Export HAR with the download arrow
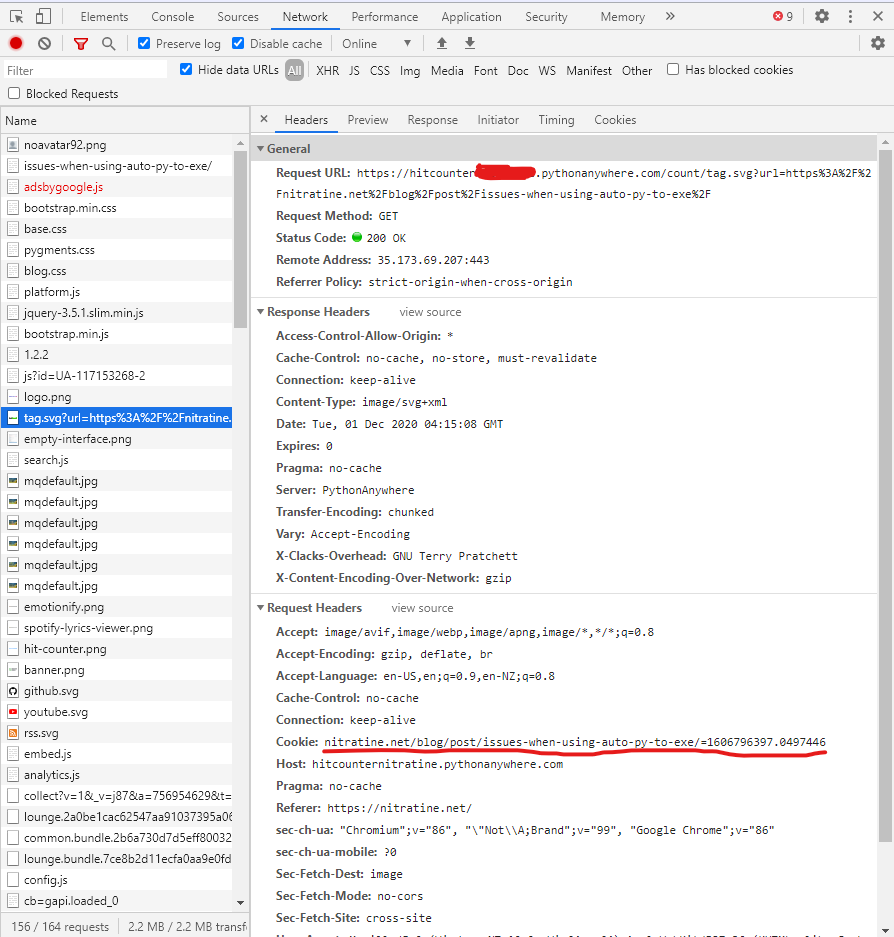Image resolution: width=894 pixels, height=937 pixels. [x=470, y=43]
